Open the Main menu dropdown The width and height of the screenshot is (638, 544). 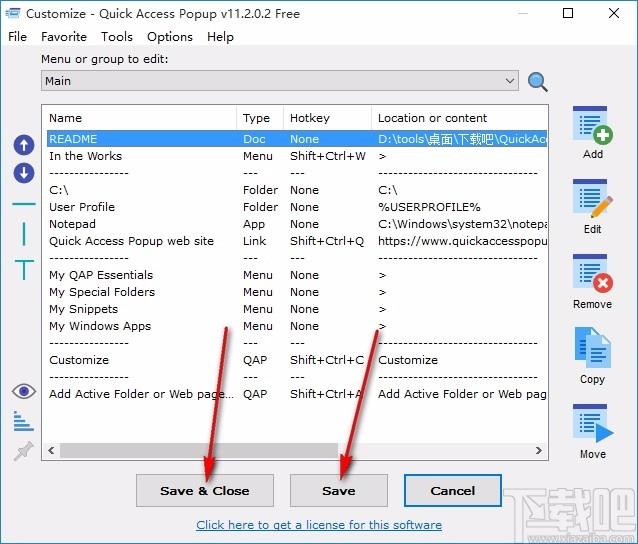pos(280,81)
